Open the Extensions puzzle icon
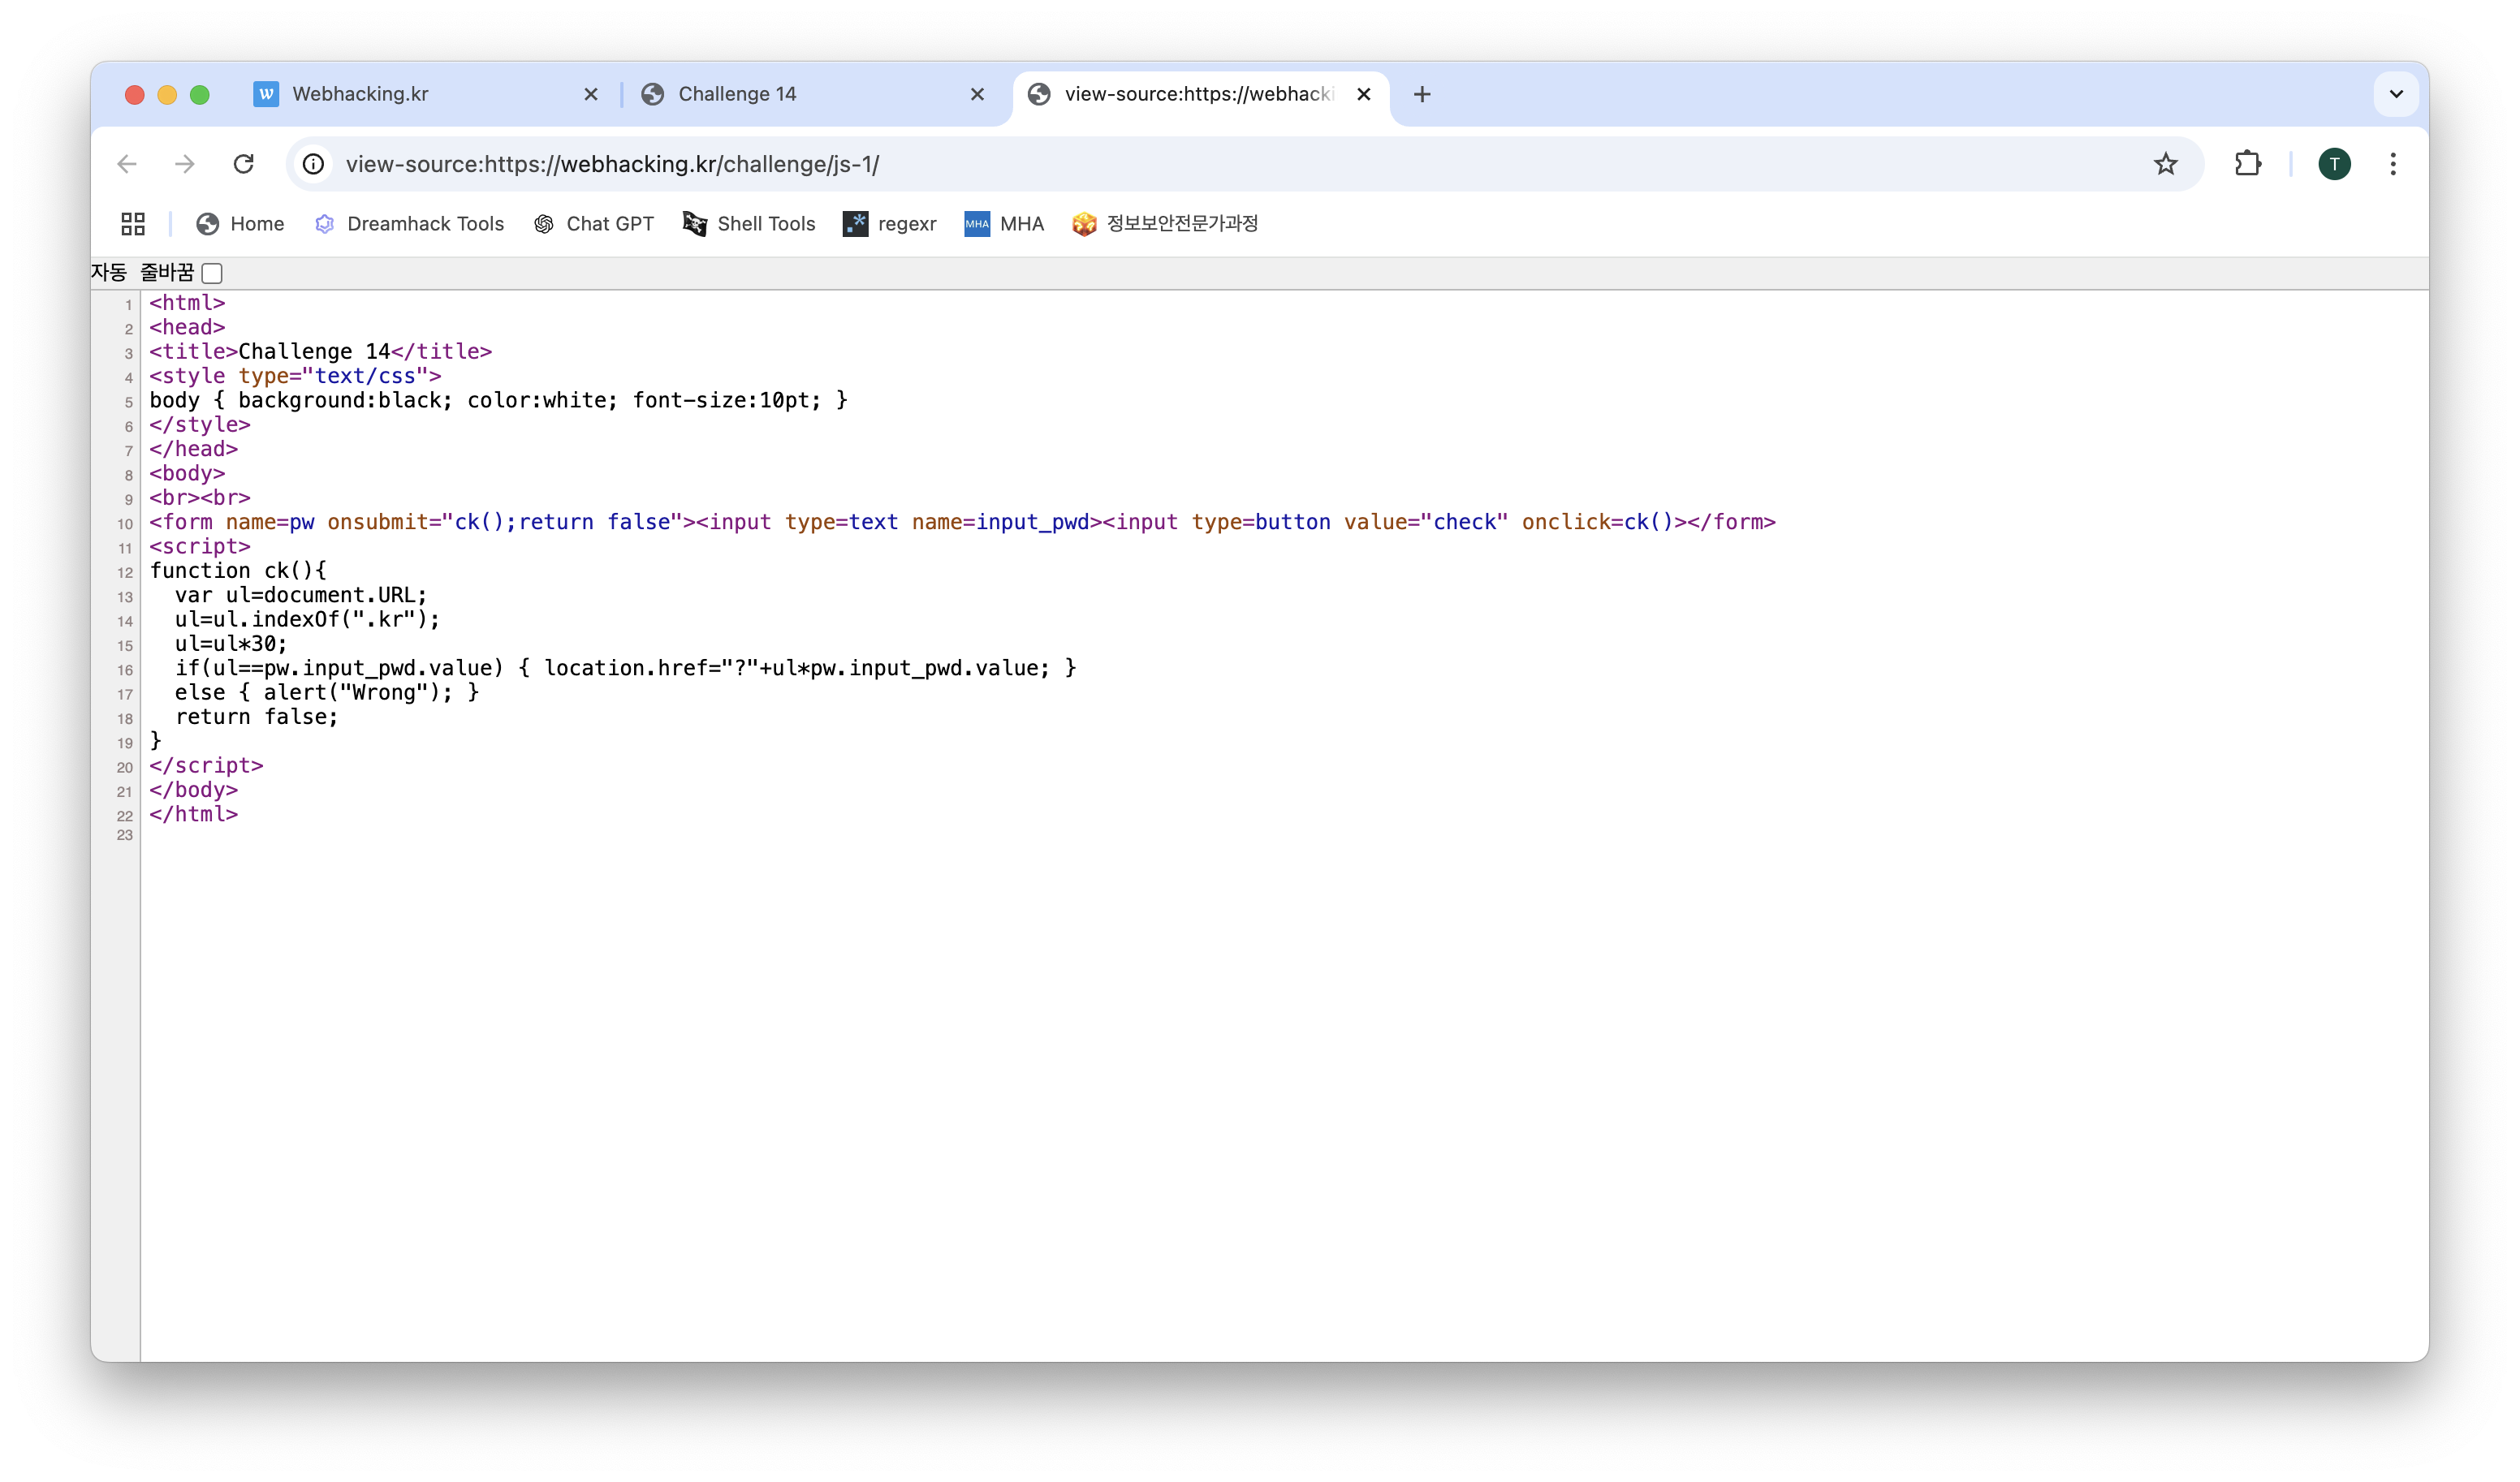The image size is (2520, 1482). [x=2247, y=164]
